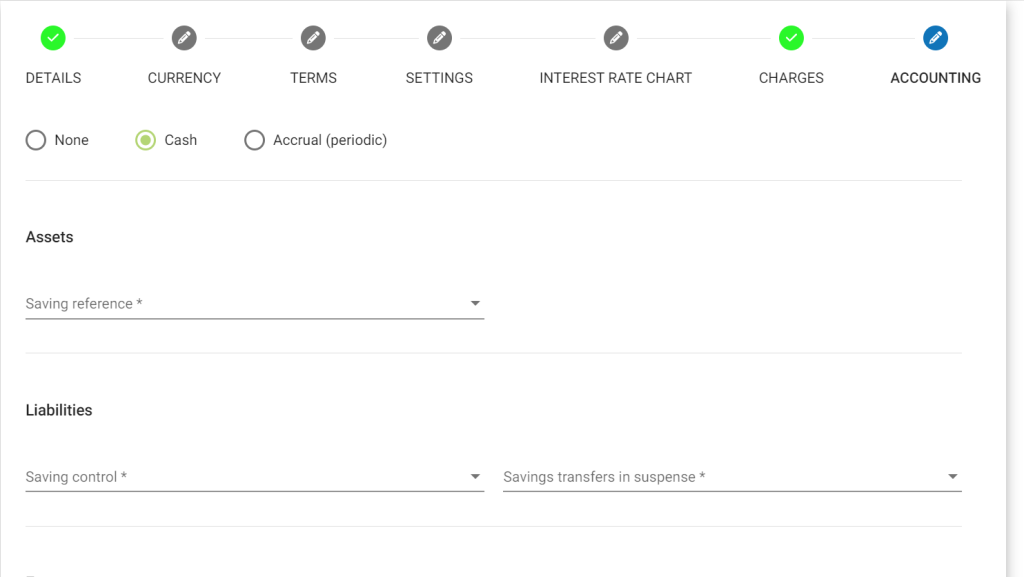This screenshot has width=1024, height=577.
Task: Open the INTEREST RATE CHART step label
Action: click(616, 78)
